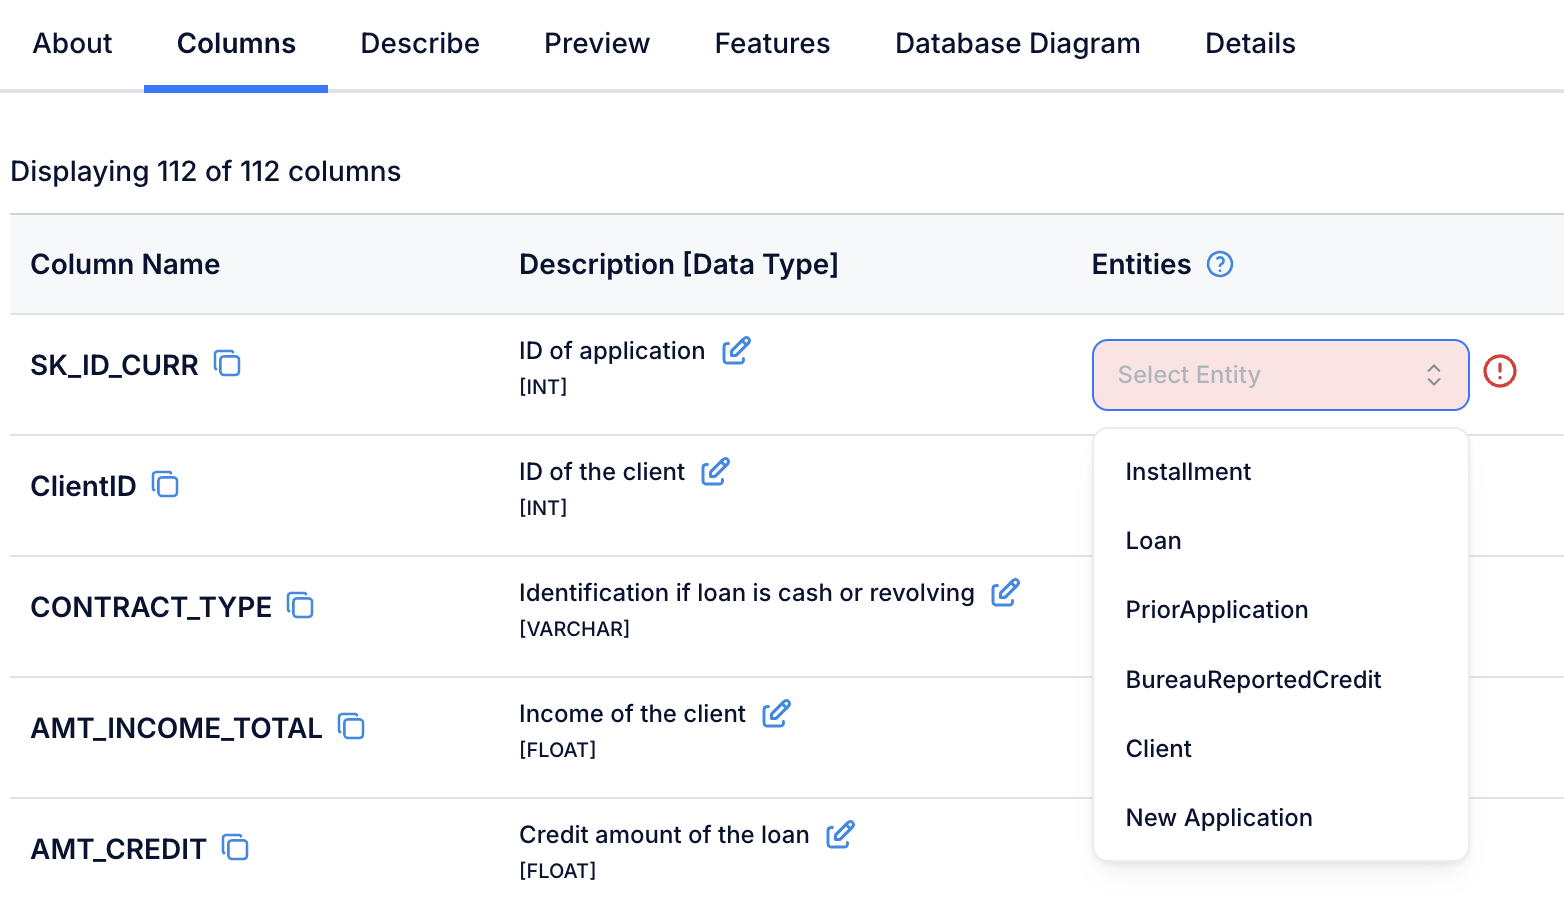Edit the 'ID of the client' description
The width and height of the screenshot is (1564, 910).
coord(715,472)
